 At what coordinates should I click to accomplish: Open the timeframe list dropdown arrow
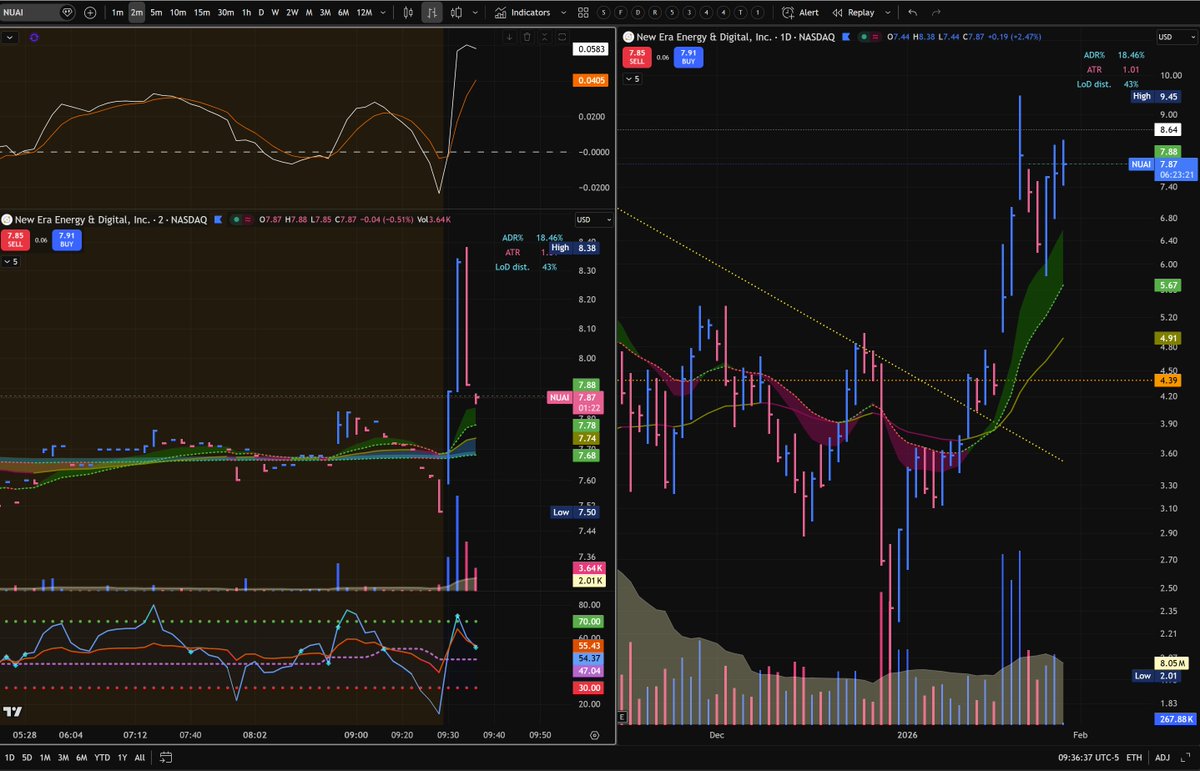point(385,13)
